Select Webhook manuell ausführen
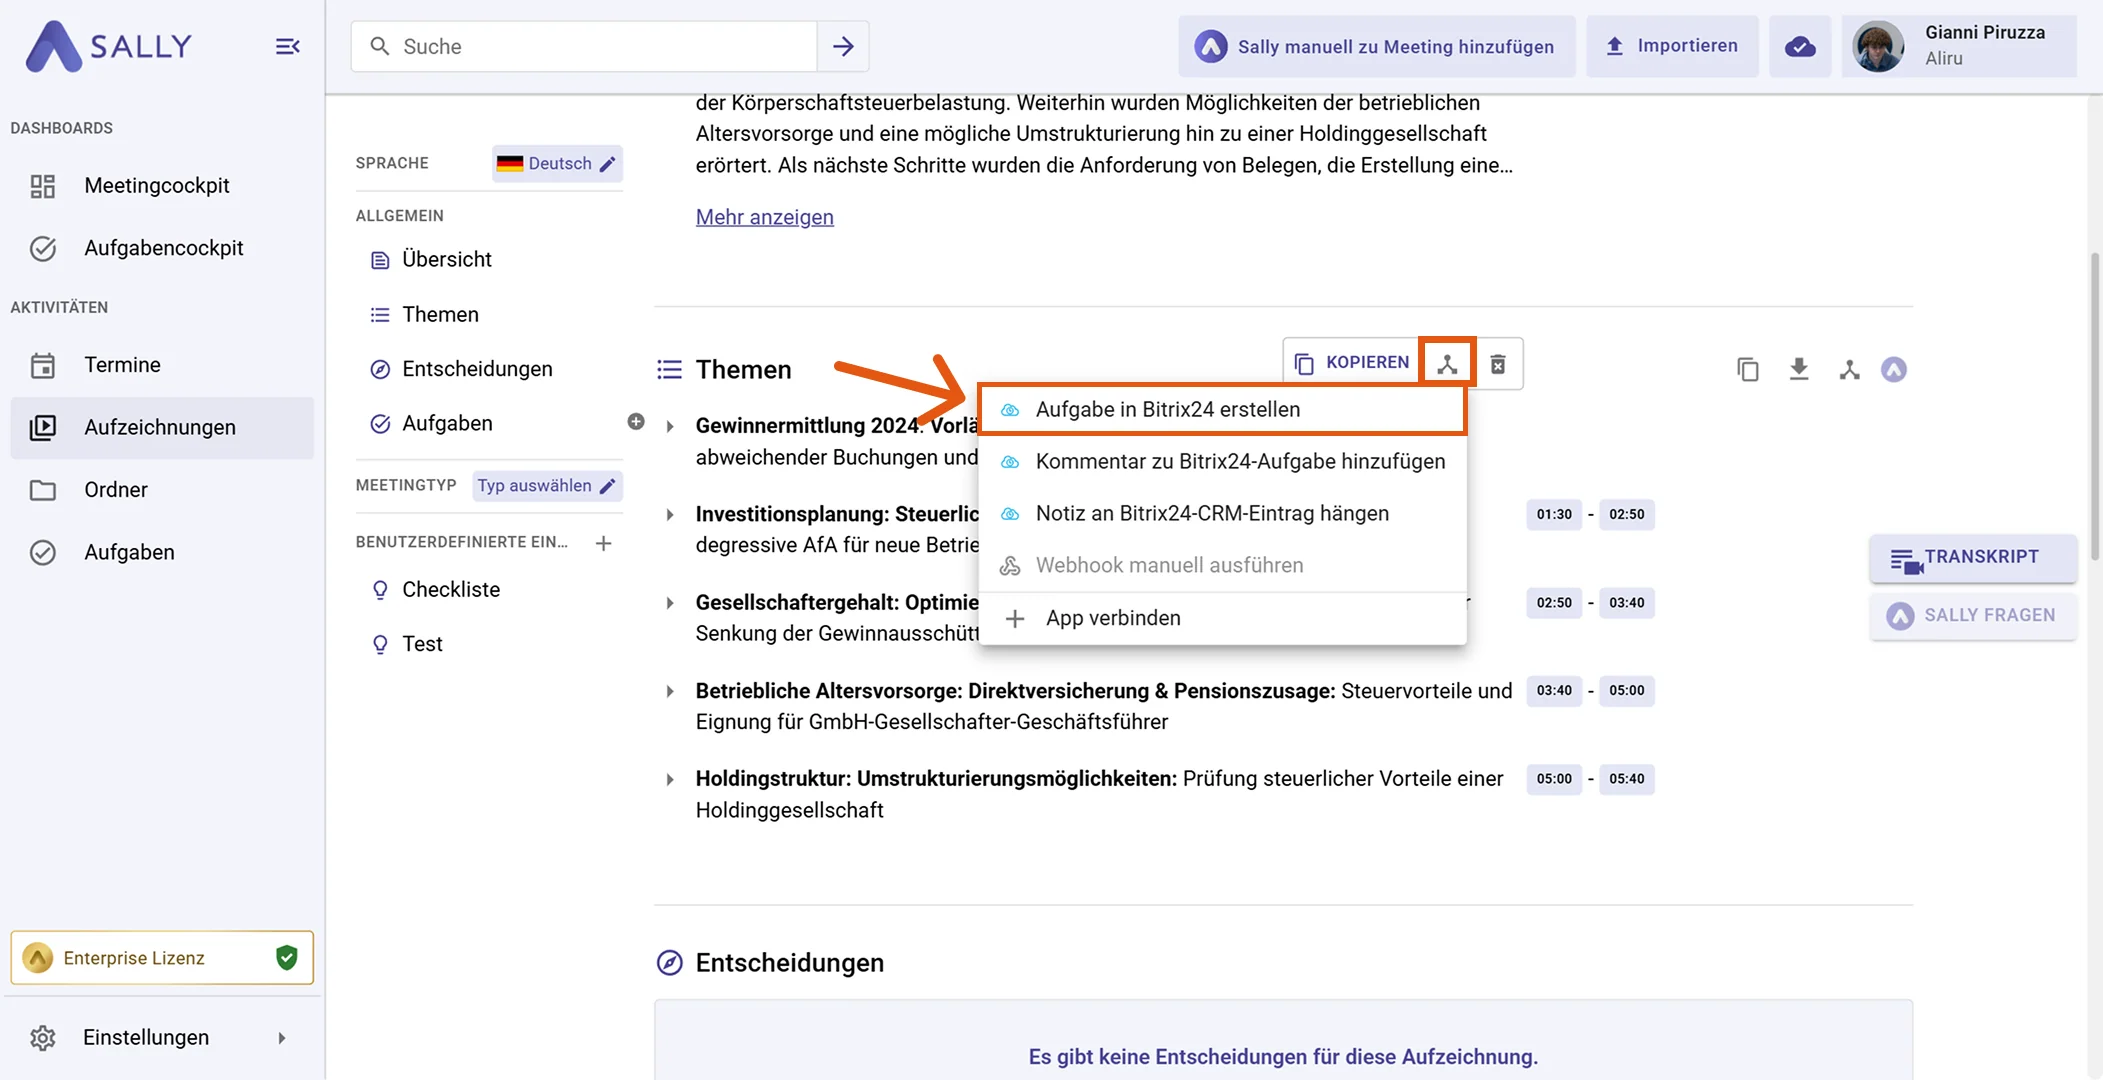This screenshot has height=1080, width=2103. (x=1222, y=566)
